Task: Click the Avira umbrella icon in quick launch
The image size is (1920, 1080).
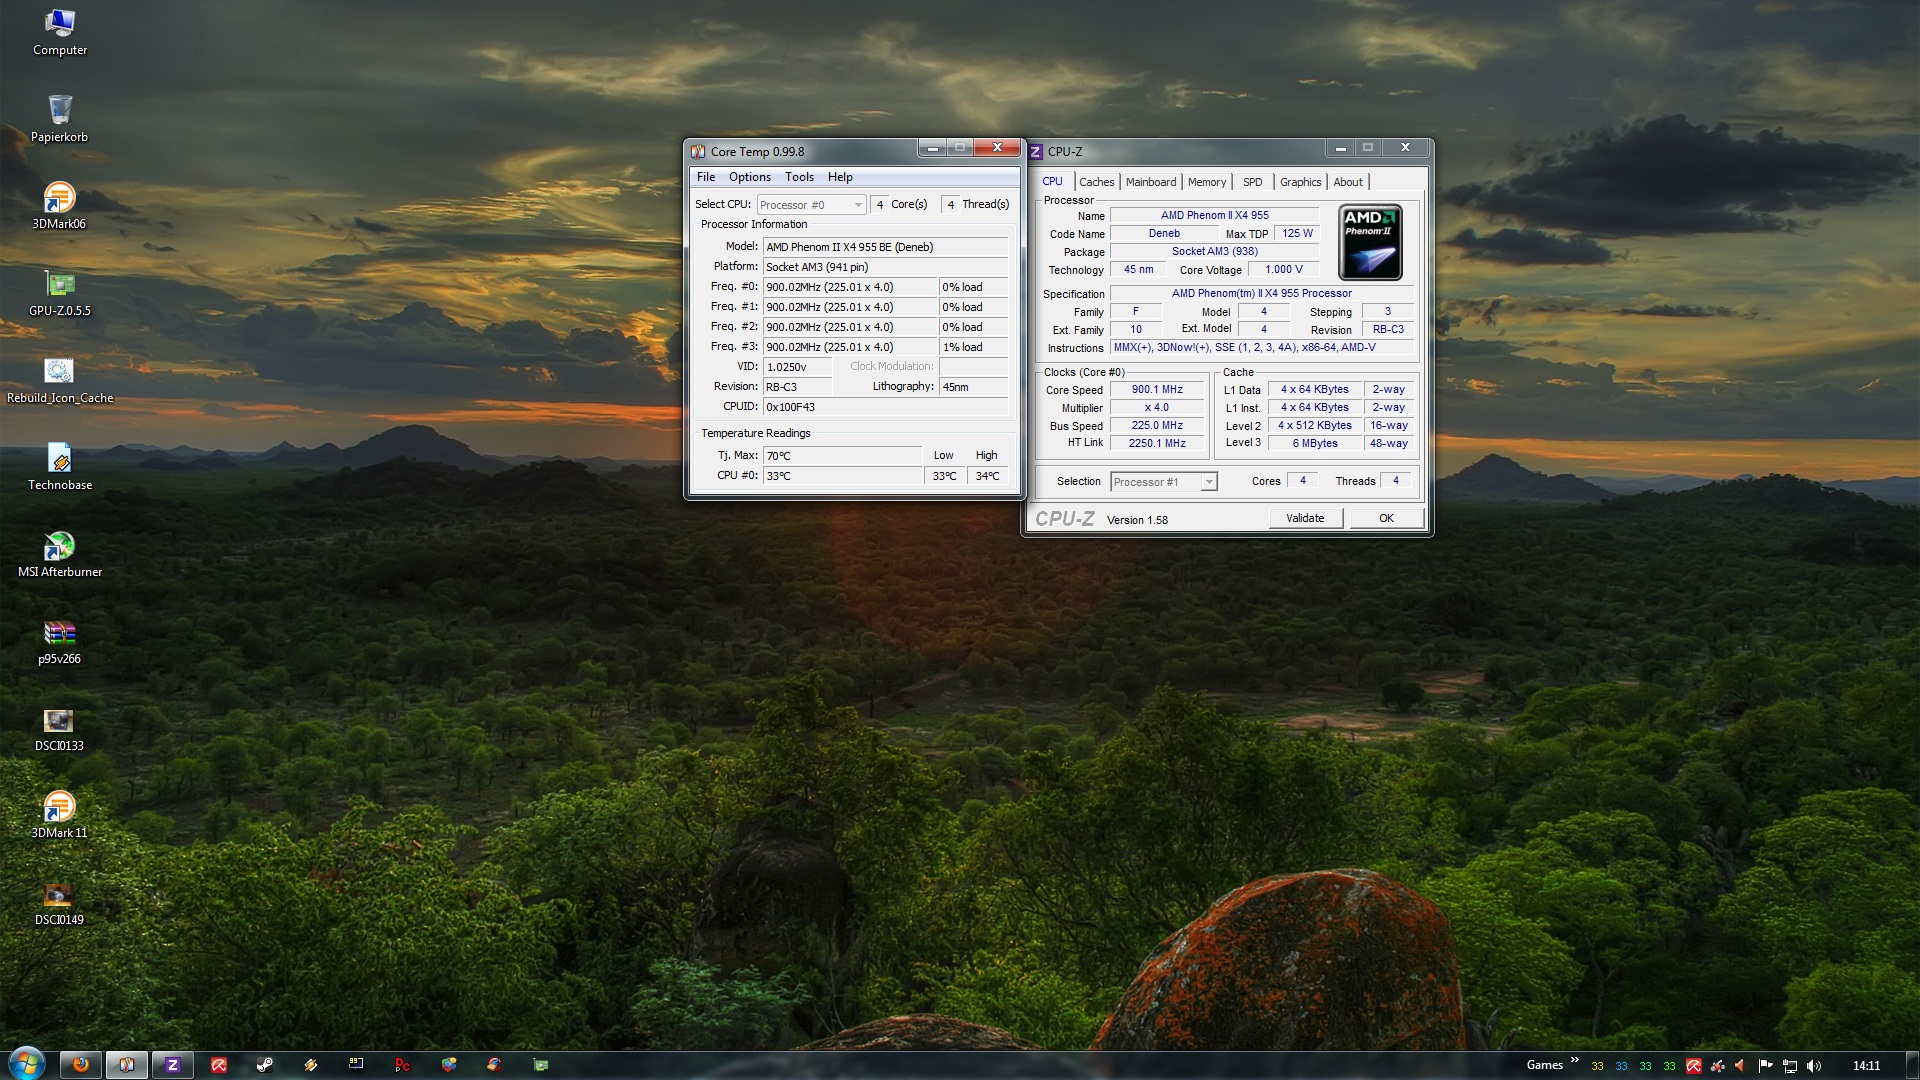Action: [x=219, y=1065]
